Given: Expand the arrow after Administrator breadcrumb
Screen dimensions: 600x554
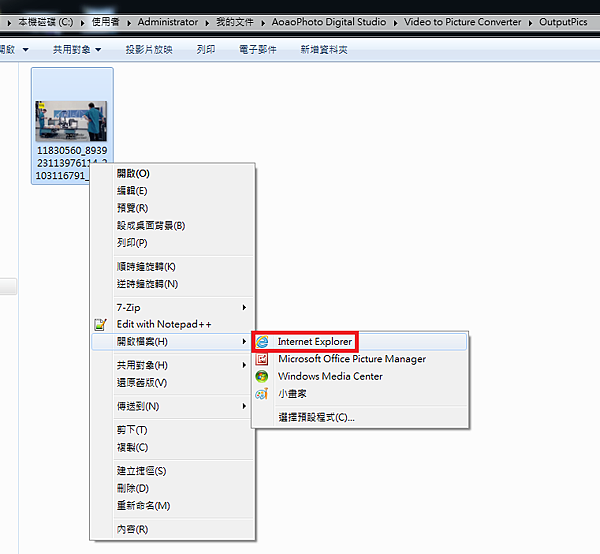Looking at the screenshot, I should point(207,23).
